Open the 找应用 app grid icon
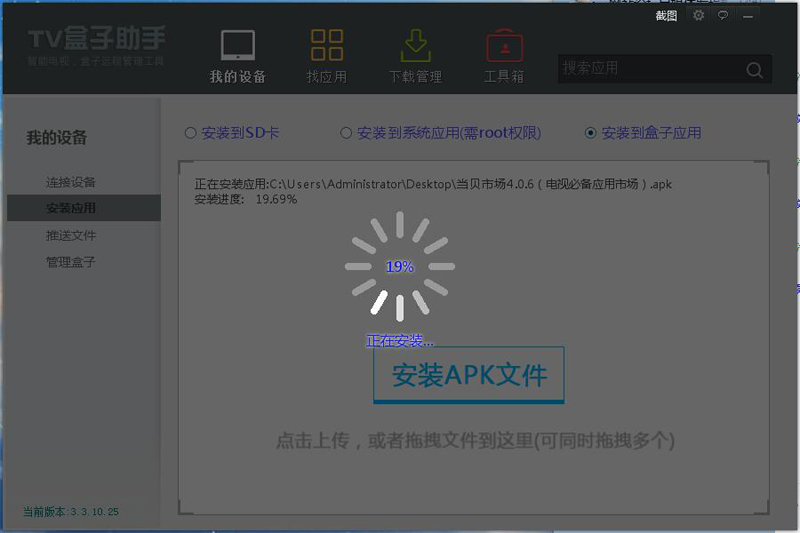 (327, 45)
